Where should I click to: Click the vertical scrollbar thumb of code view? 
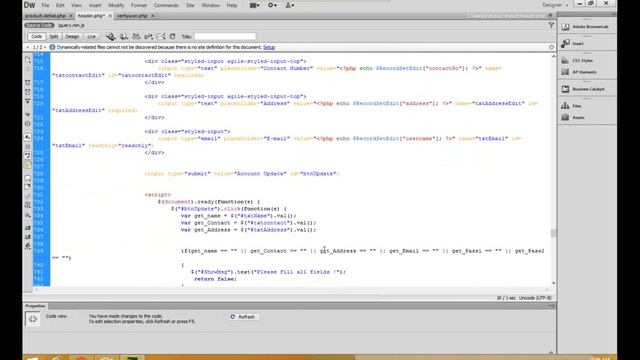(x=553, y=233)
